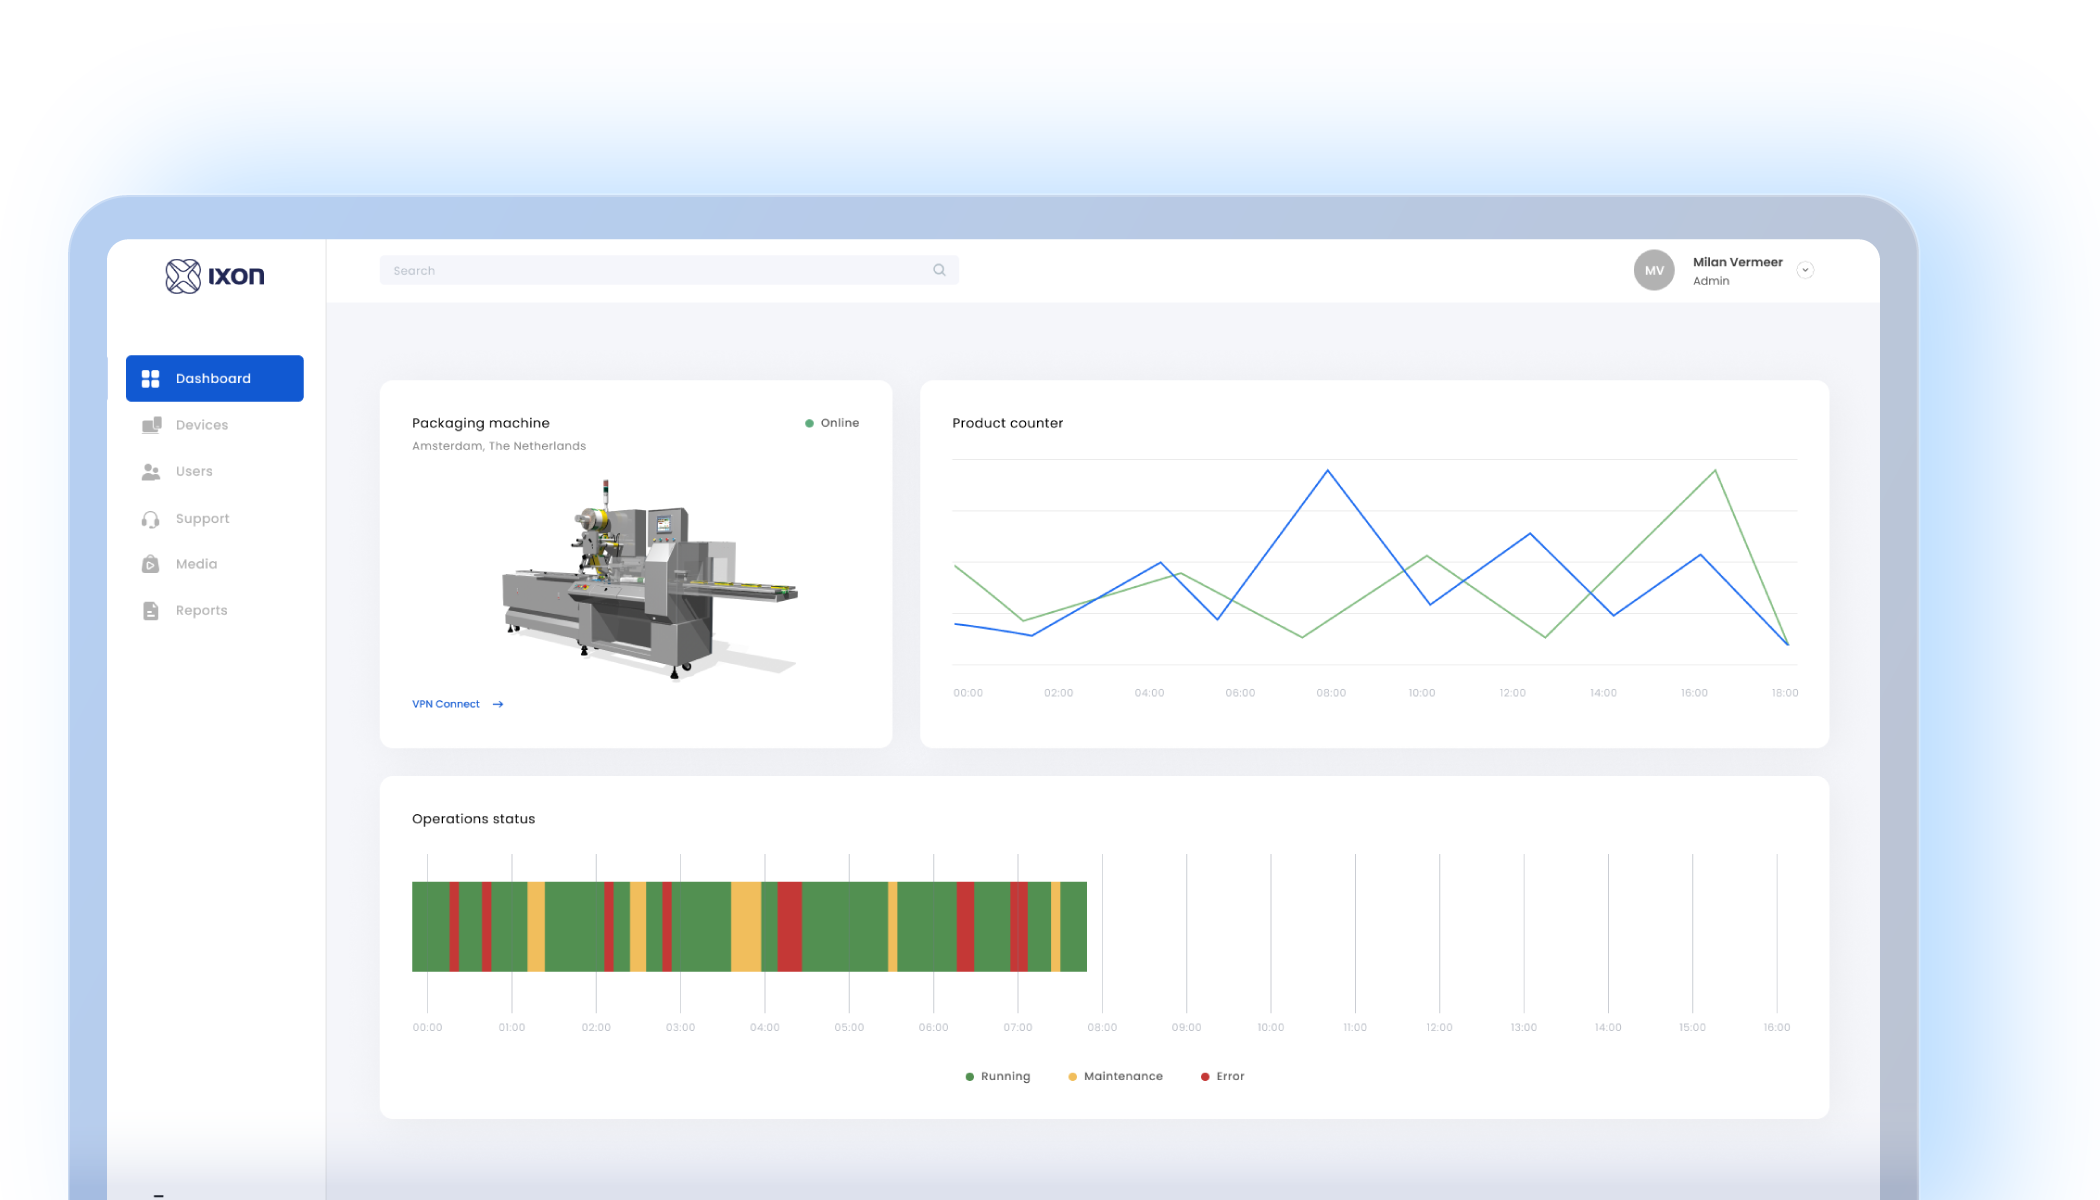Toggle the Running legend item
Image resolution: width=2100 pixels, height=1200 pixels.
(x=998, y=1076)
